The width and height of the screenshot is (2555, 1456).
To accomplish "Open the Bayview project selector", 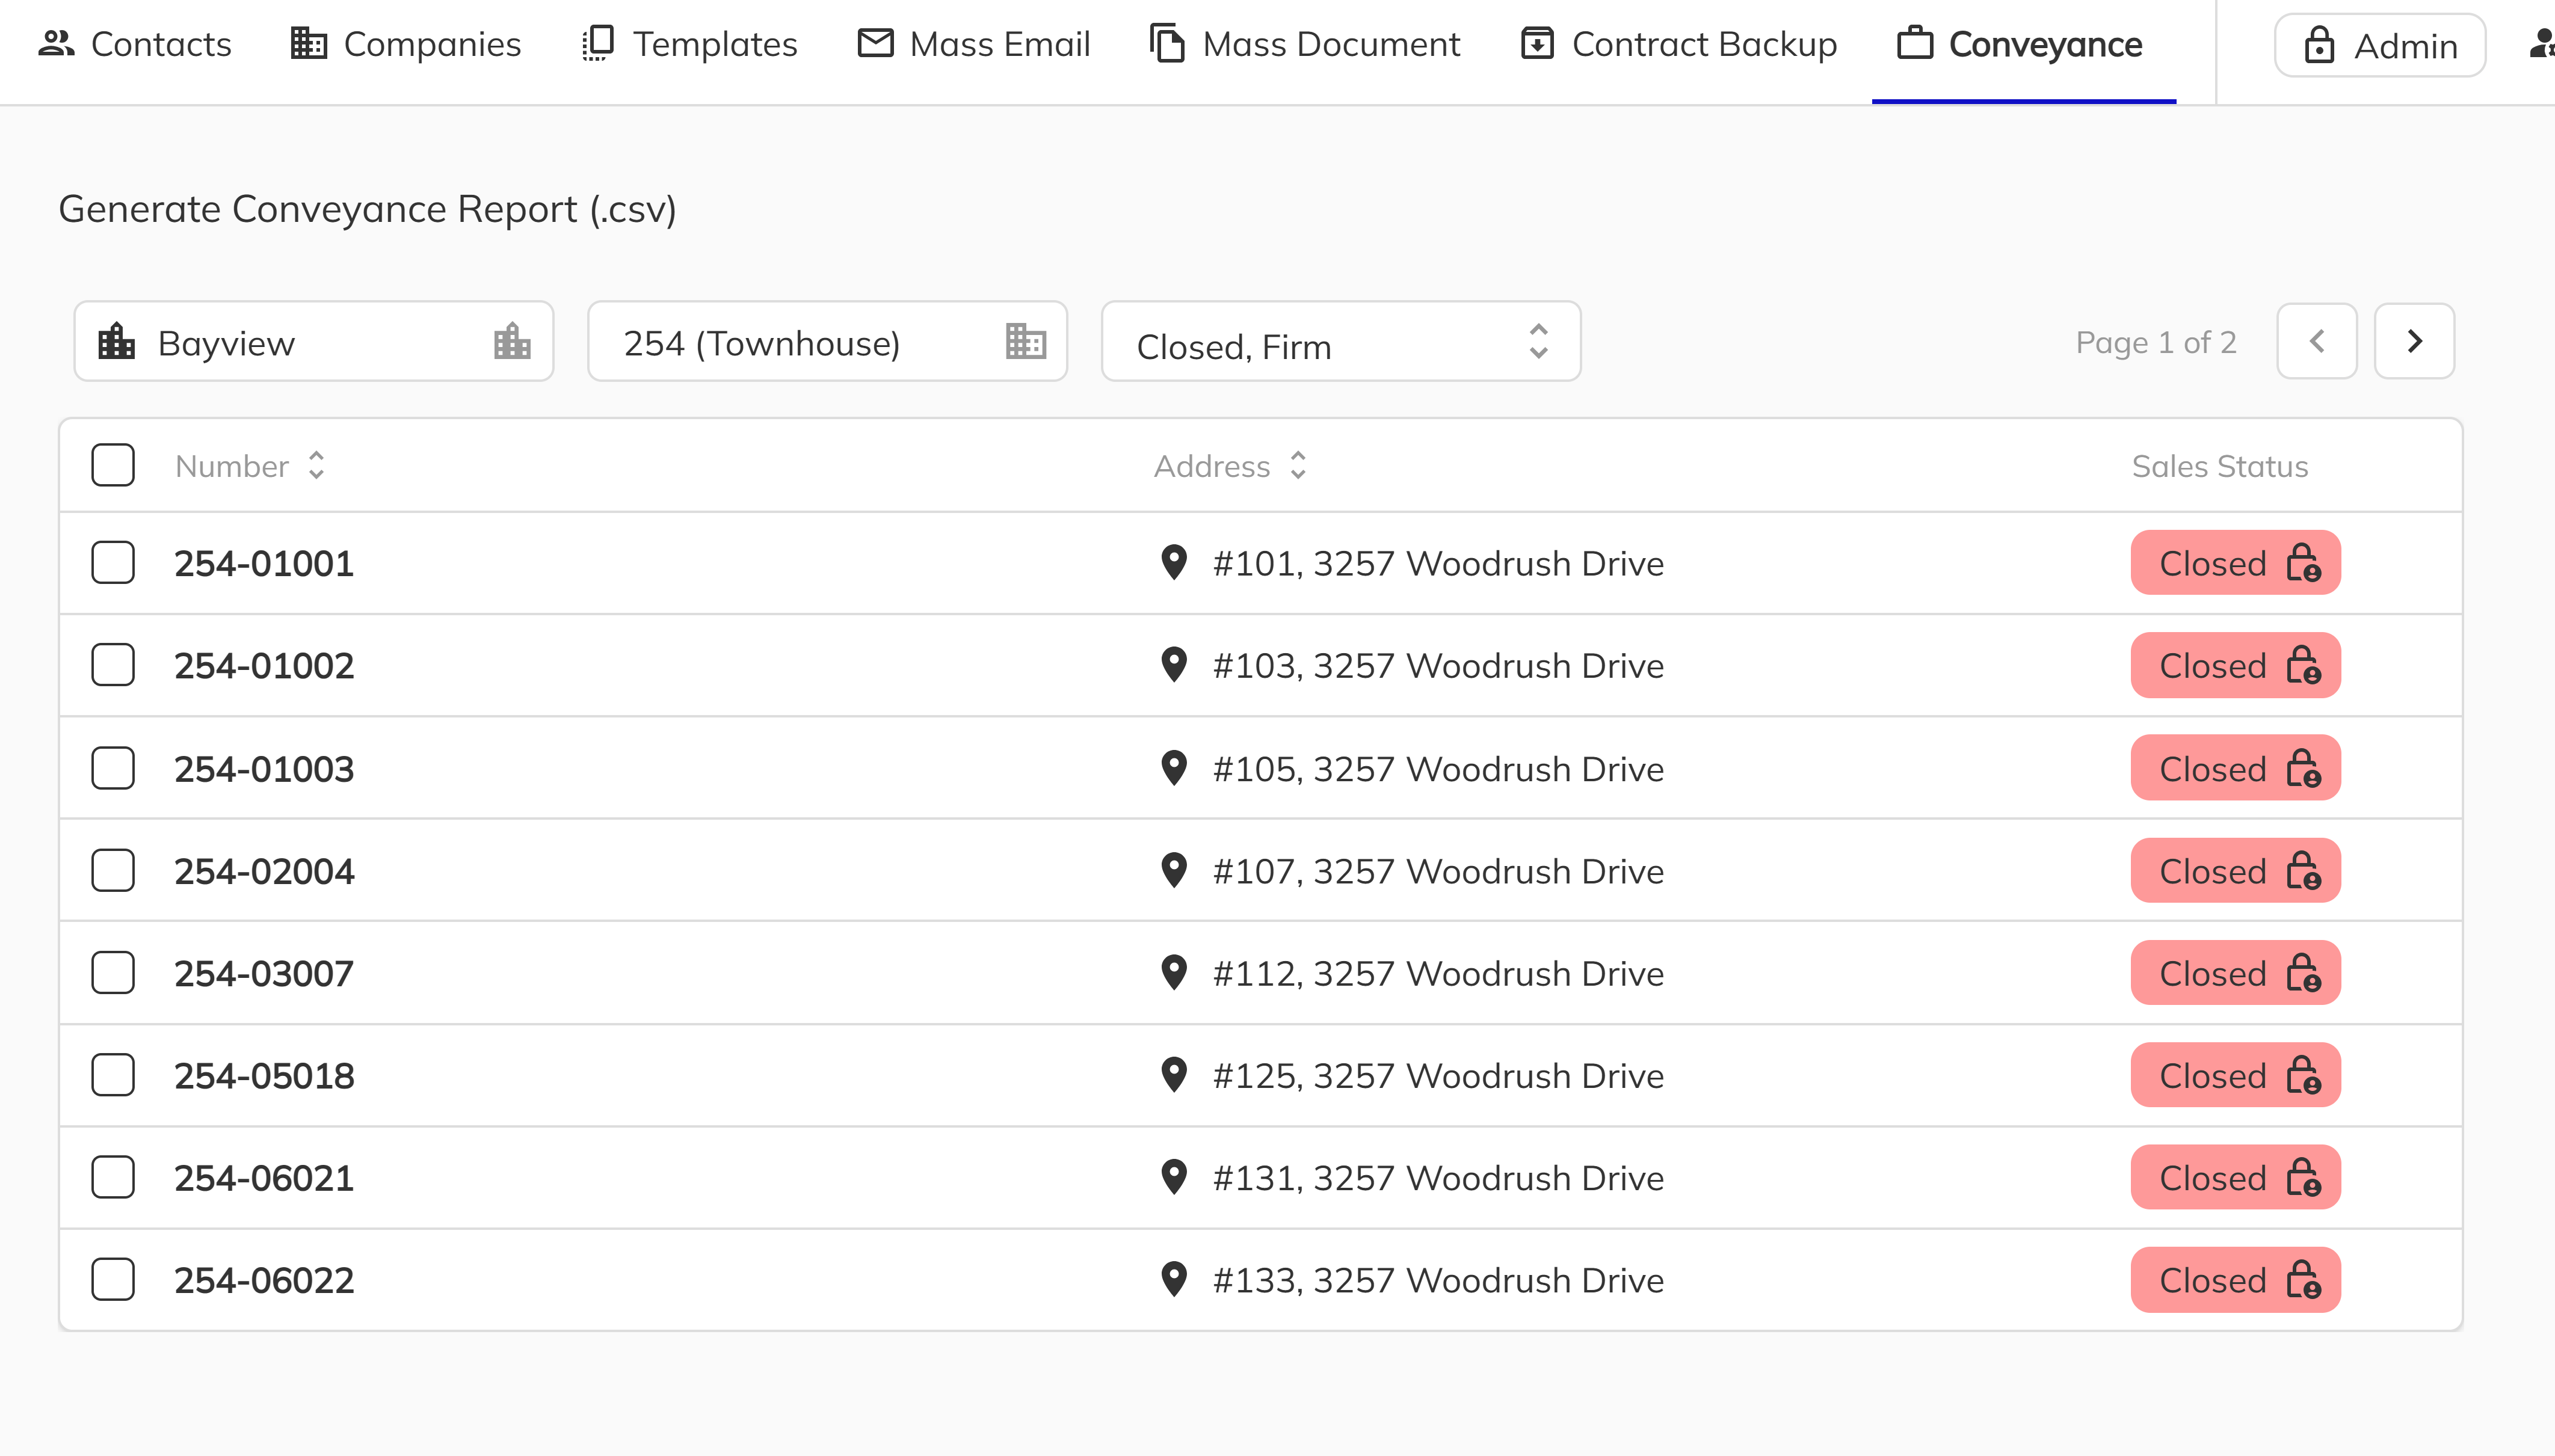I will (313, 341).
